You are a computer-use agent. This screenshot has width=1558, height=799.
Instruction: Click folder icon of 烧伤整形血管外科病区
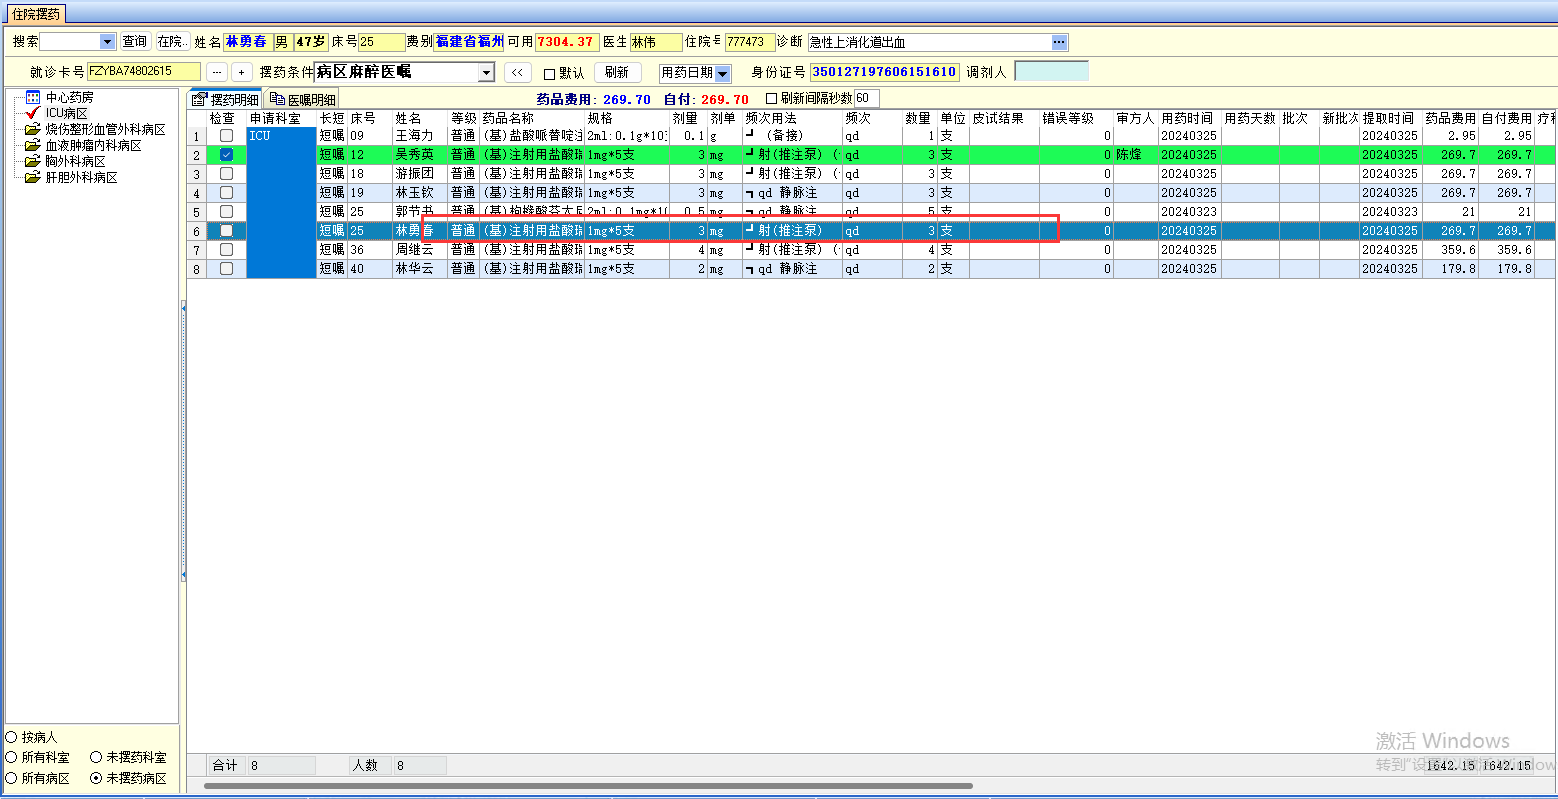pos(33,129)
